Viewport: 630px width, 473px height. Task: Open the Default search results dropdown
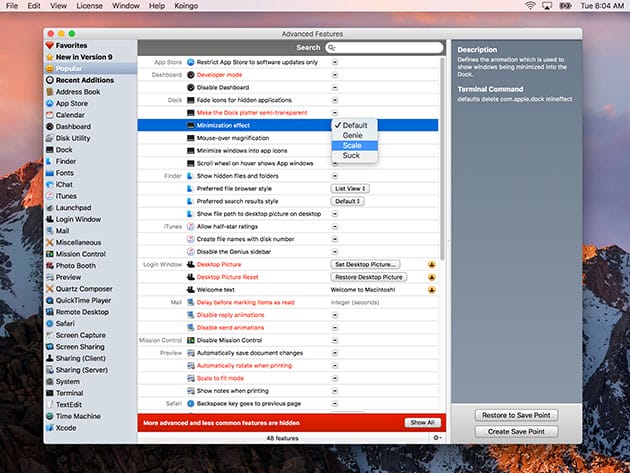click(348, 201)
